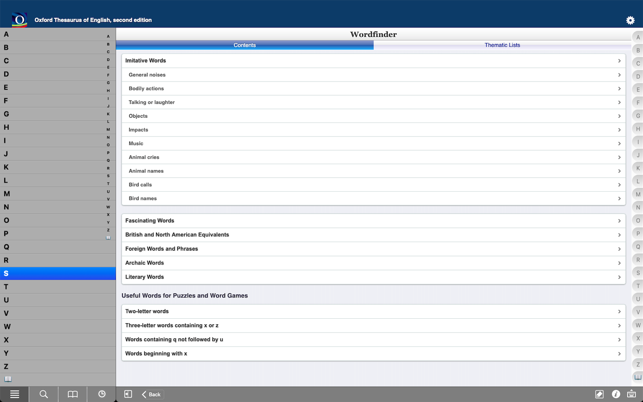Image resolution: width=643 pixels, height=402 pixels.
Task: Click the Wordfinder title heading
Action: [373, 34]
